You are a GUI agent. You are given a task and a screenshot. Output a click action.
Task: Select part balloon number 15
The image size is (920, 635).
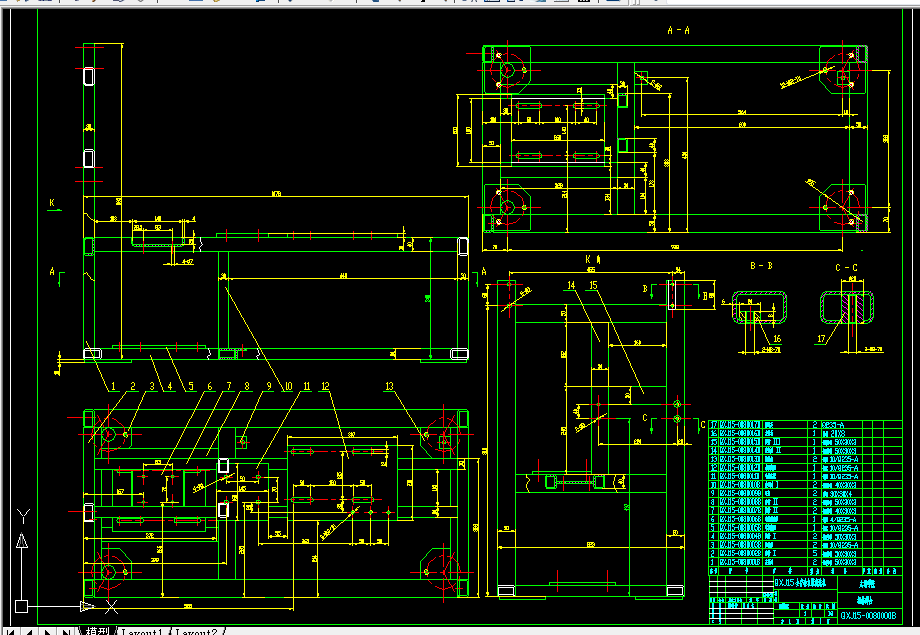tap(593, 285)
